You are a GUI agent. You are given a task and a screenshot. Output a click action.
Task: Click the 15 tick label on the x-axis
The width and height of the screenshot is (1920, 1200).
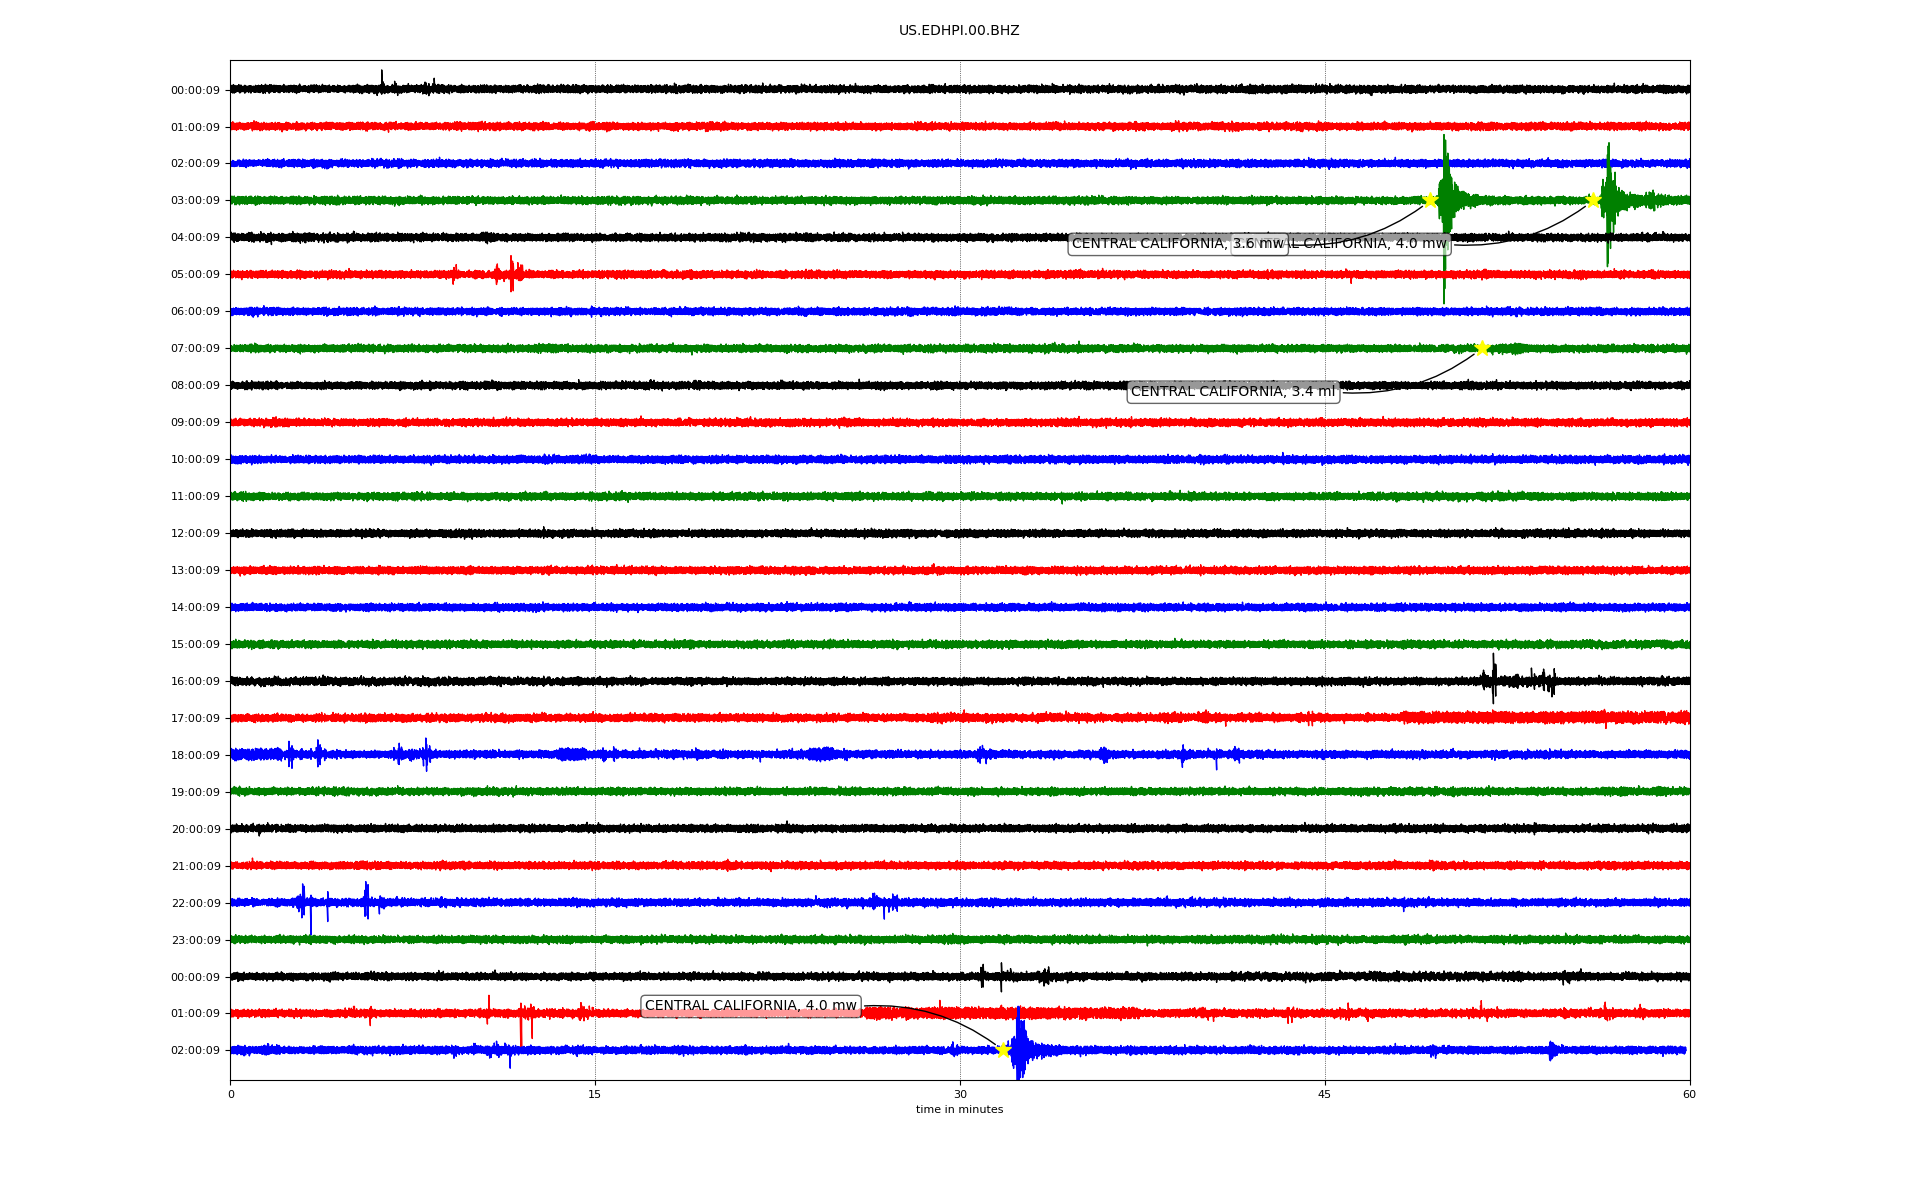pyautogui.click(x=595, y=1094)
